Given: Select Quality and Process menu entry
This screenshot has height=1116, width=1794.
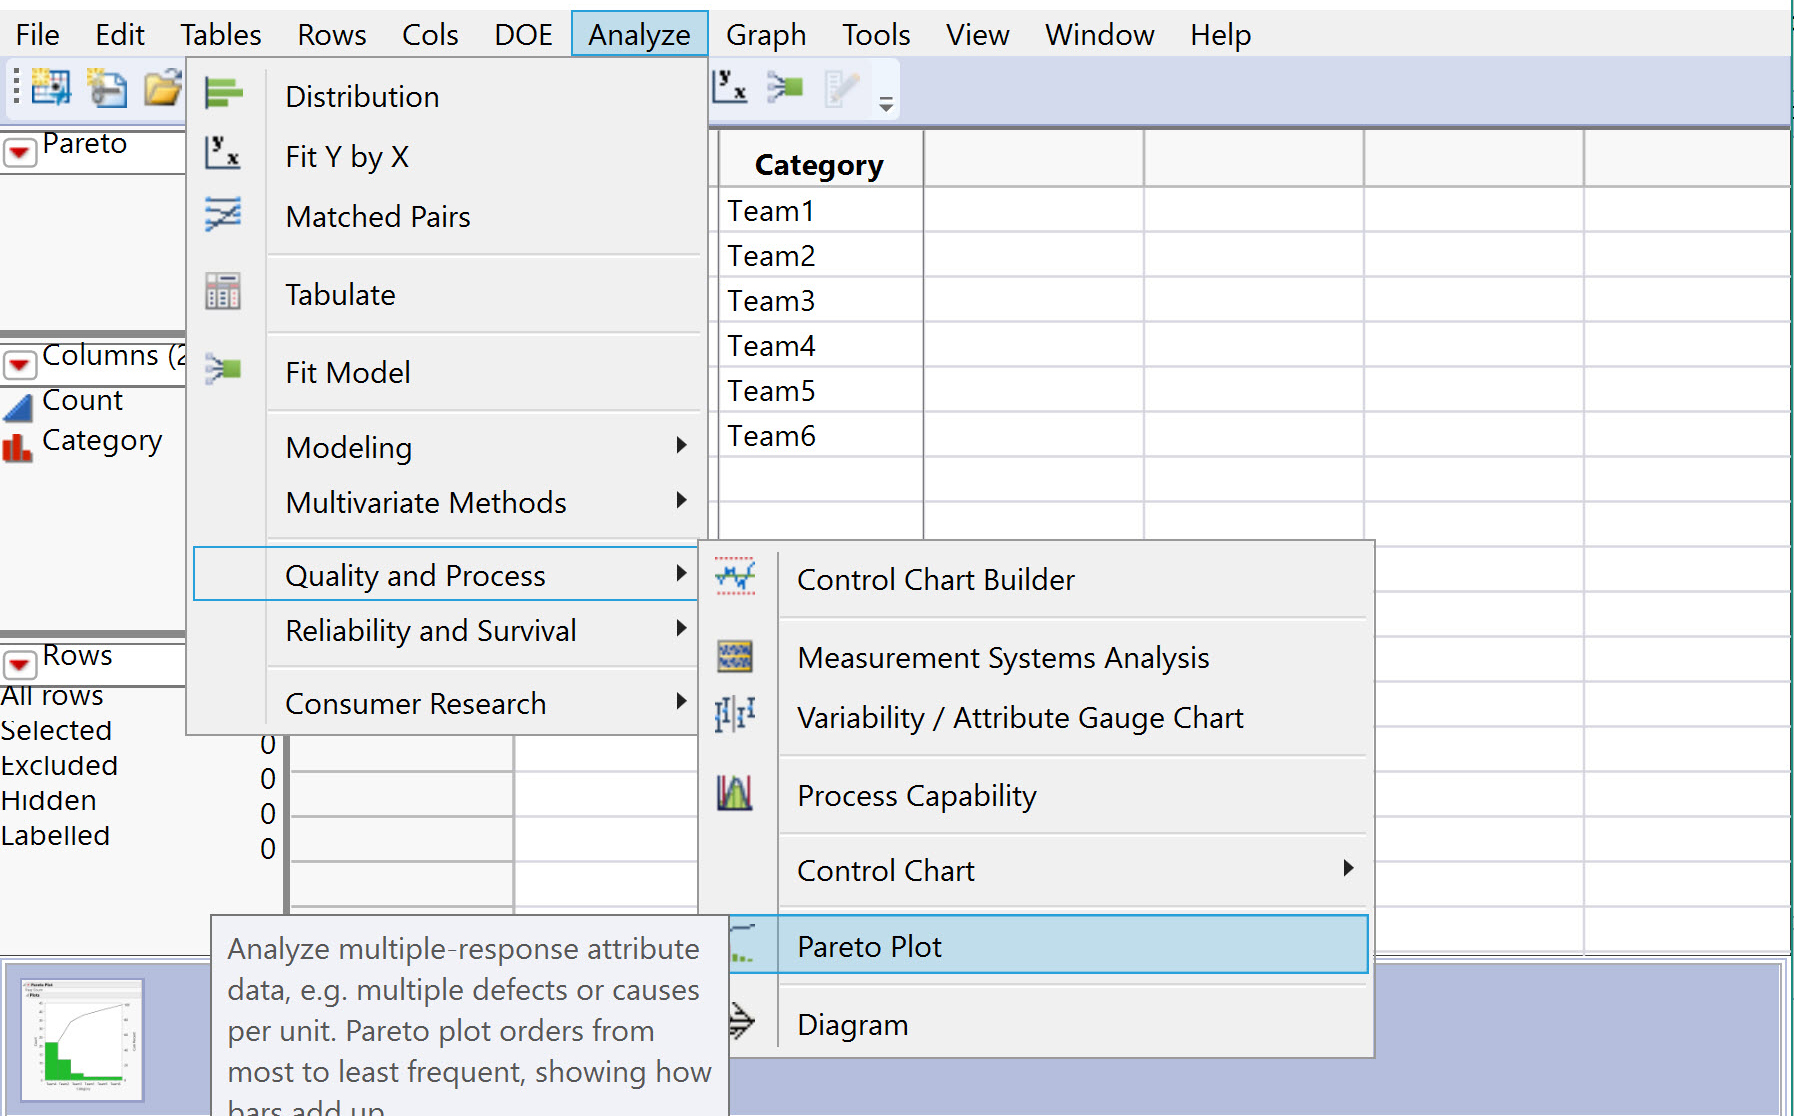Looking at the screenshot, I should pyautogui.click(x=445, y=574).
